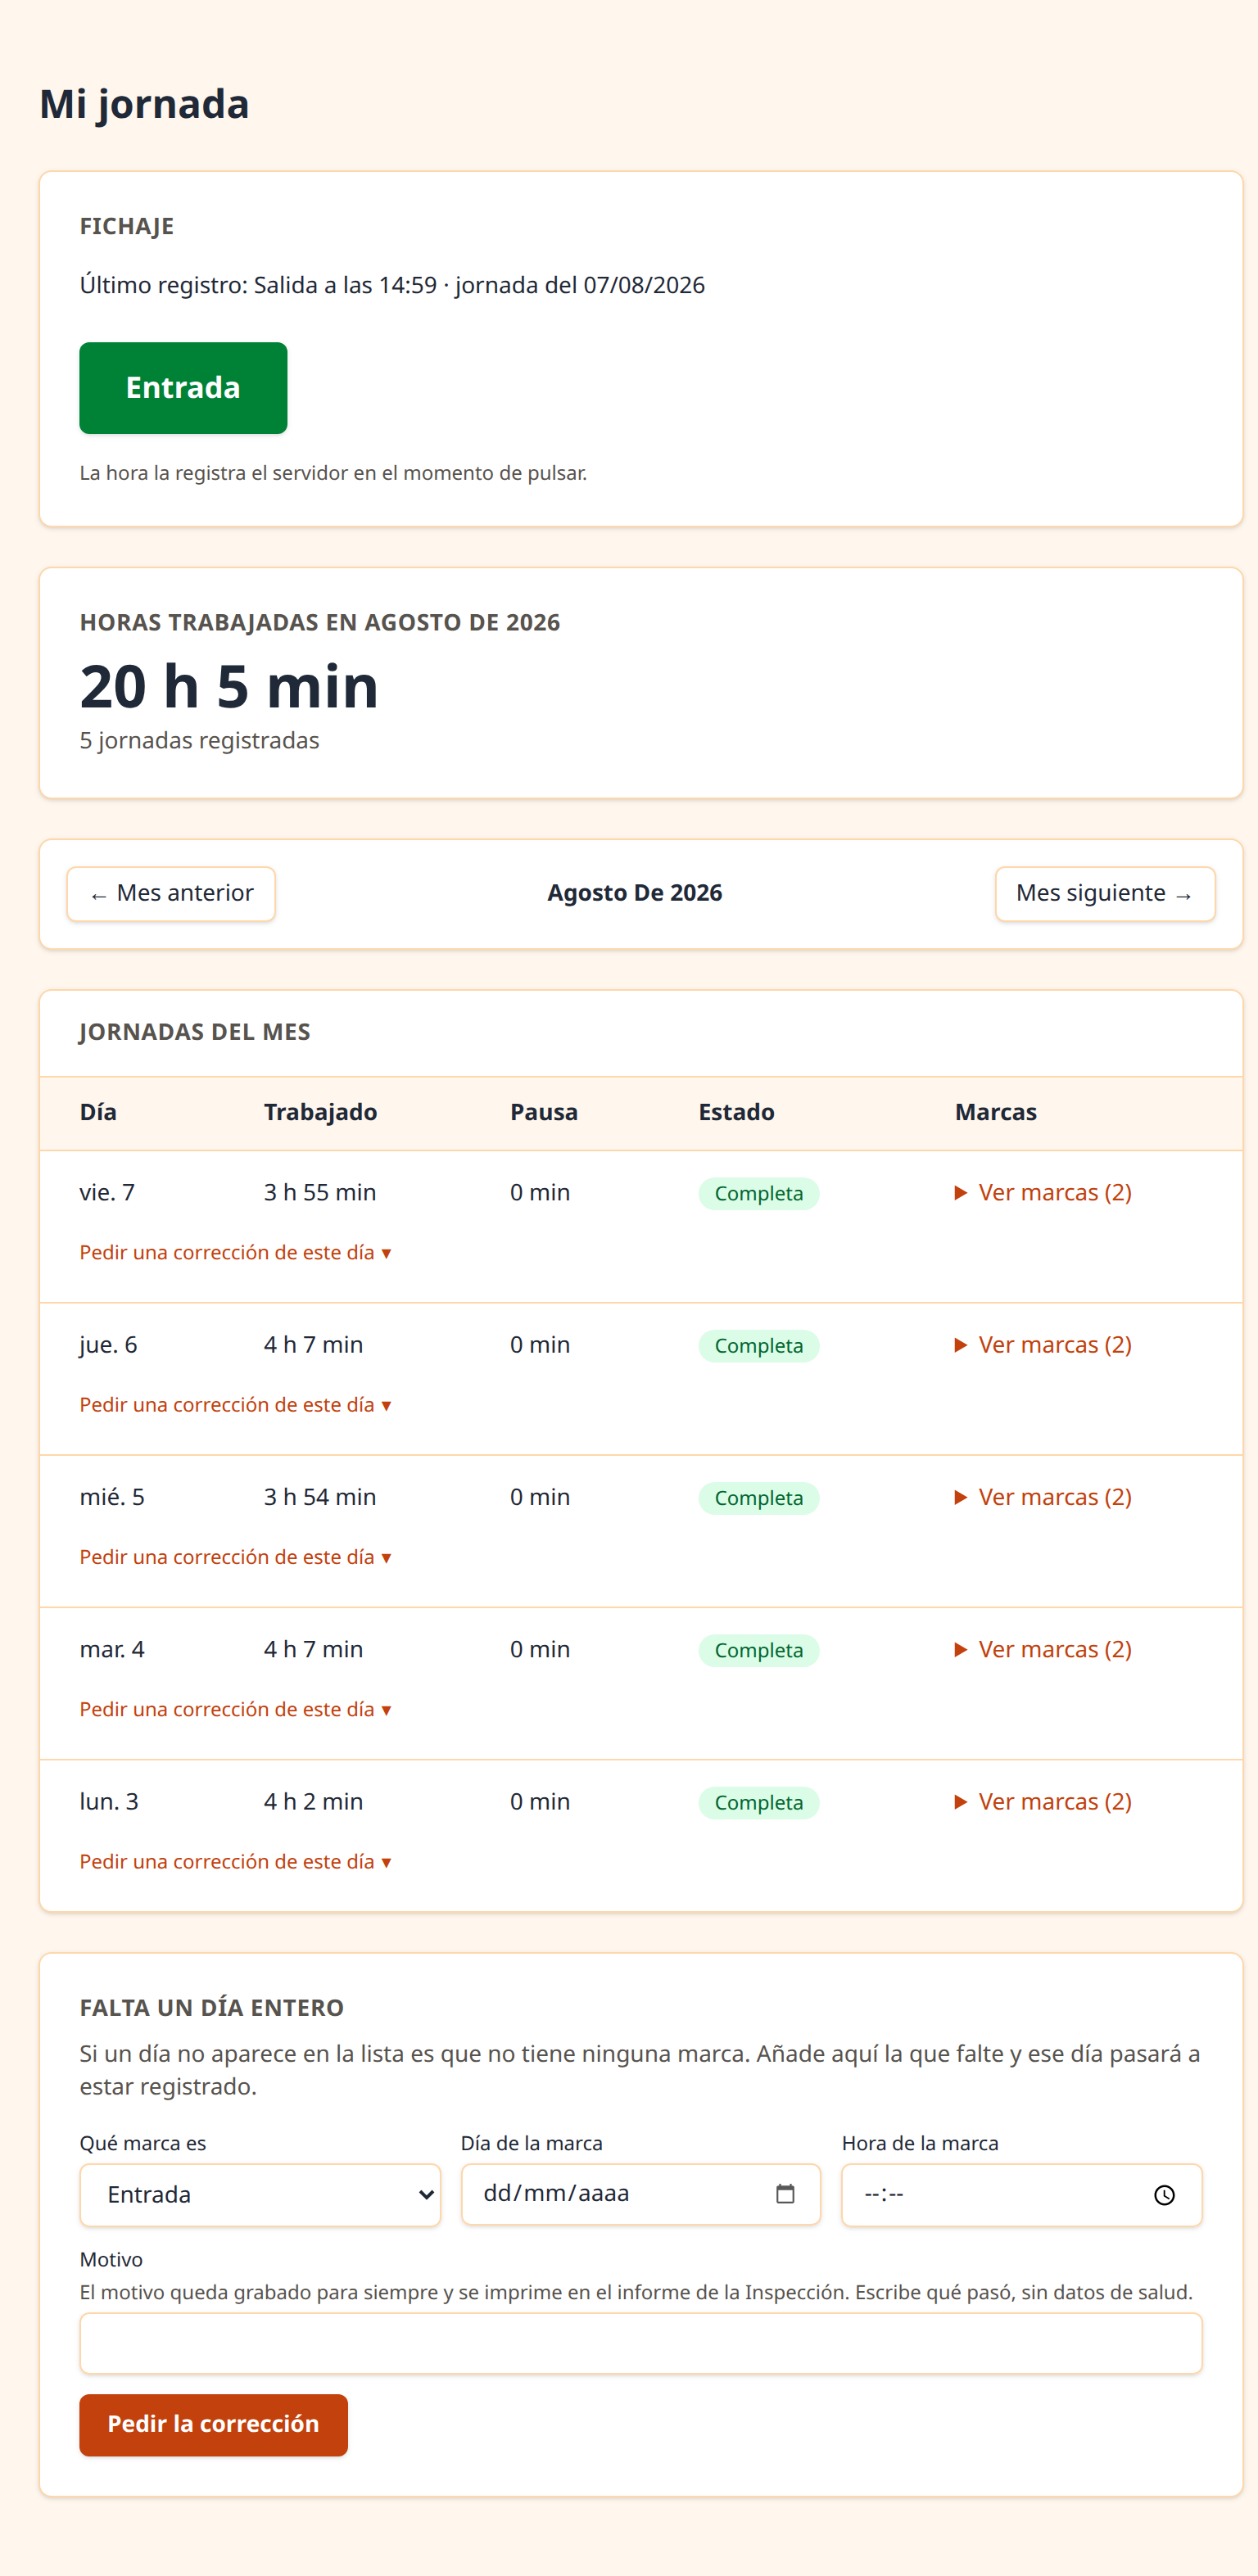Viewport: 1258px width, 2576px height.
Task: Expand Ver marcas for jue. 6
Action: [x=1043, y=1345]
